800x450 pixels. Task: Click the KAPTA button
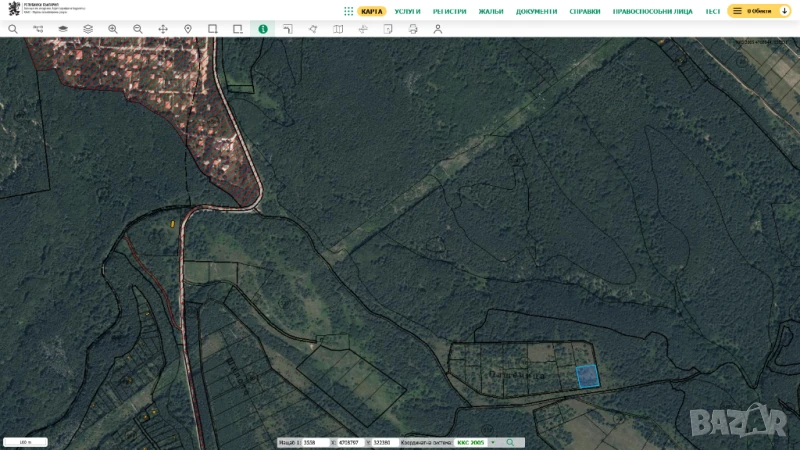372,11
